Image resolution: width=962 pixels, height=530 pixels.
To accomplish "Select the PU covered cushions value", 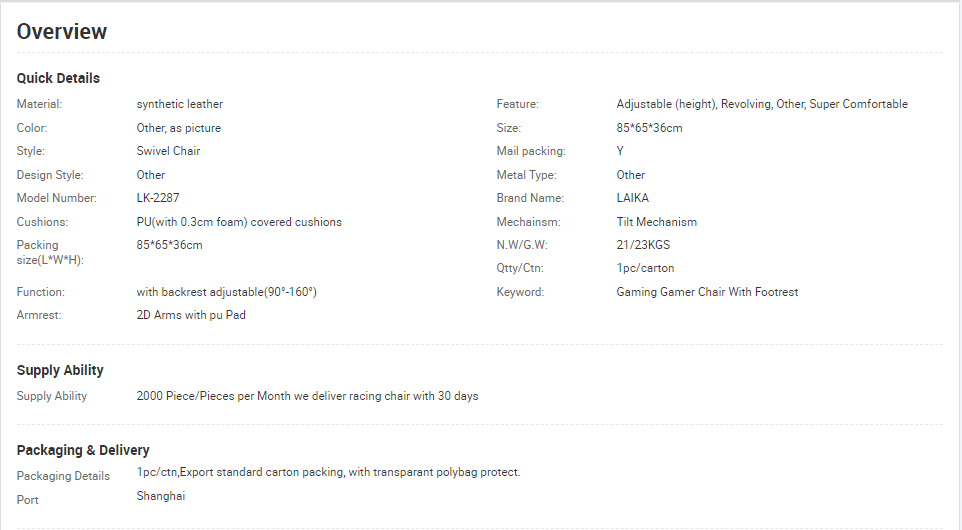I will [x=239, y=221].
